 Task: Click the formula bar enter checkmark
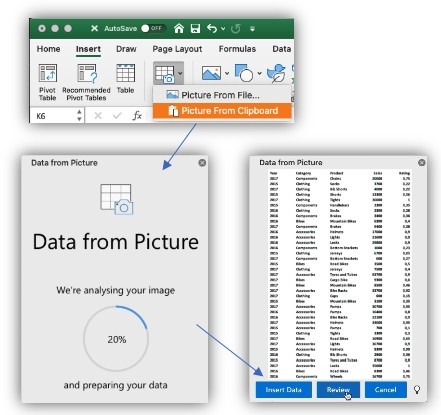tap(117, 116)
